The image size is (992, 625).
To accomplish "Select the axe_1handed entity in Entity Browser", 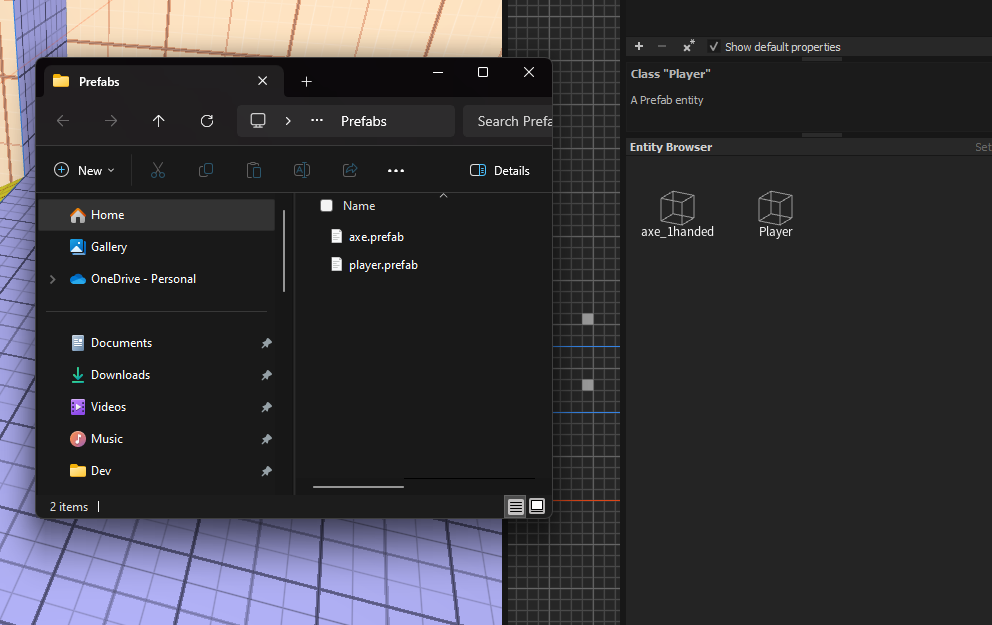I will 677,214.
